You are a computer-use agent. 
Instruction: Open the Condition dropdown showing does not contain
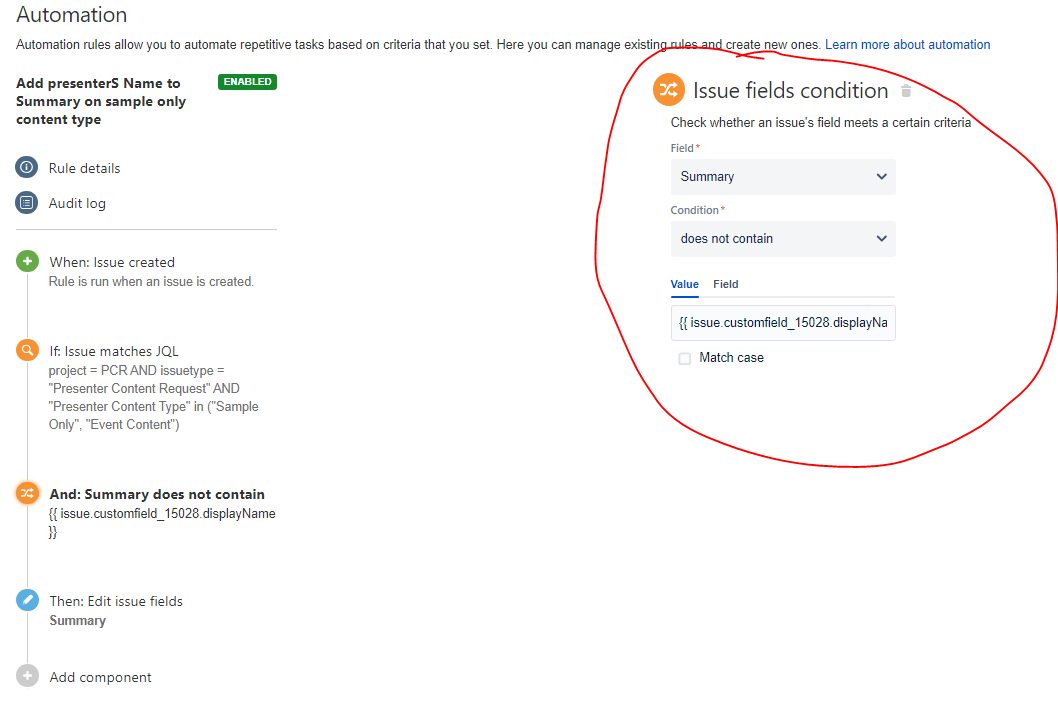tap(783, 239)
